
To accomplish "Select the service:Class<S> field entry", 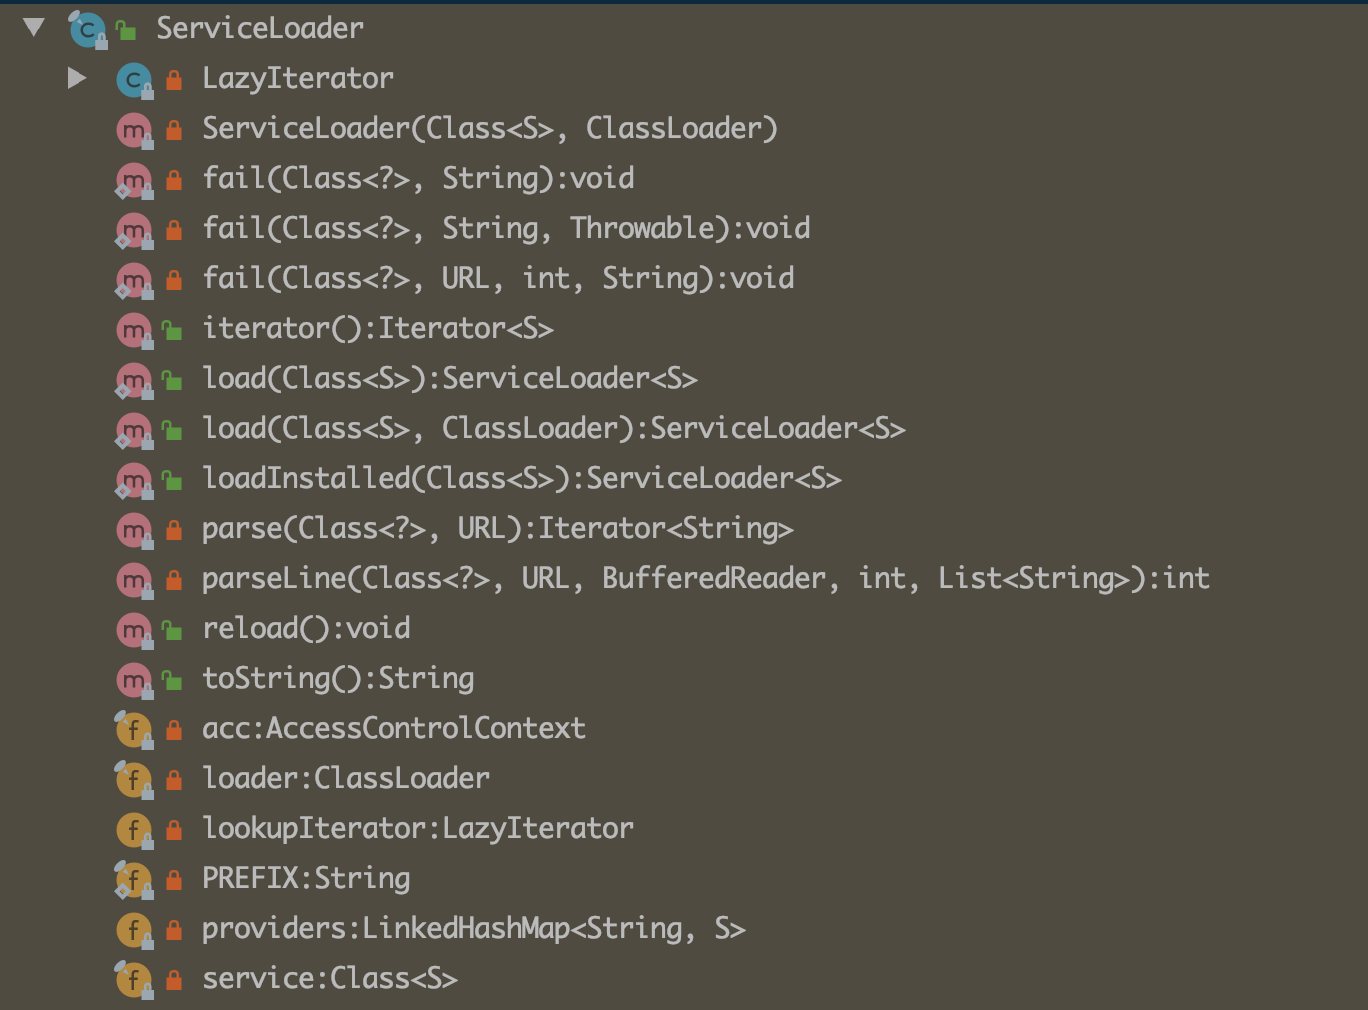I will point(330,978).
